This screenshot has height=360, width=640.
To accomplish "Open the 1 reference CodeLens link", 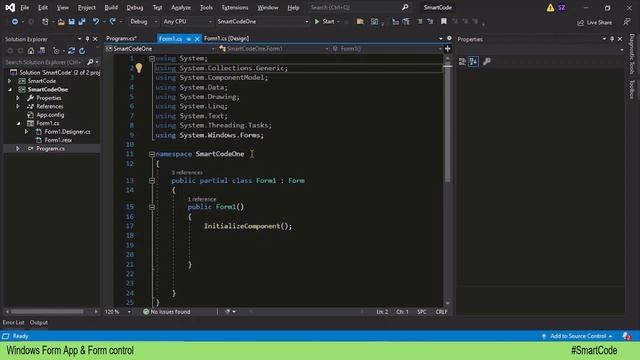I will point(202,199).
